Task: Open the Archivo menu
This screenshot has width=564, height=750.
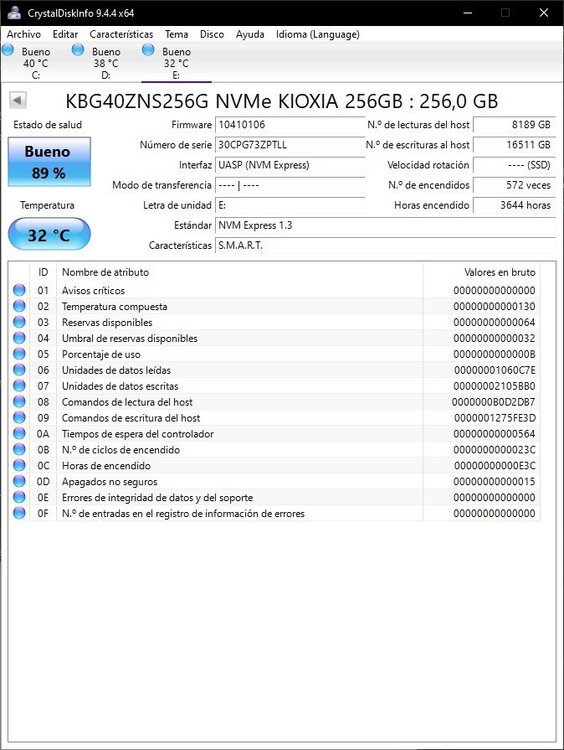Action: click(23, 34)
